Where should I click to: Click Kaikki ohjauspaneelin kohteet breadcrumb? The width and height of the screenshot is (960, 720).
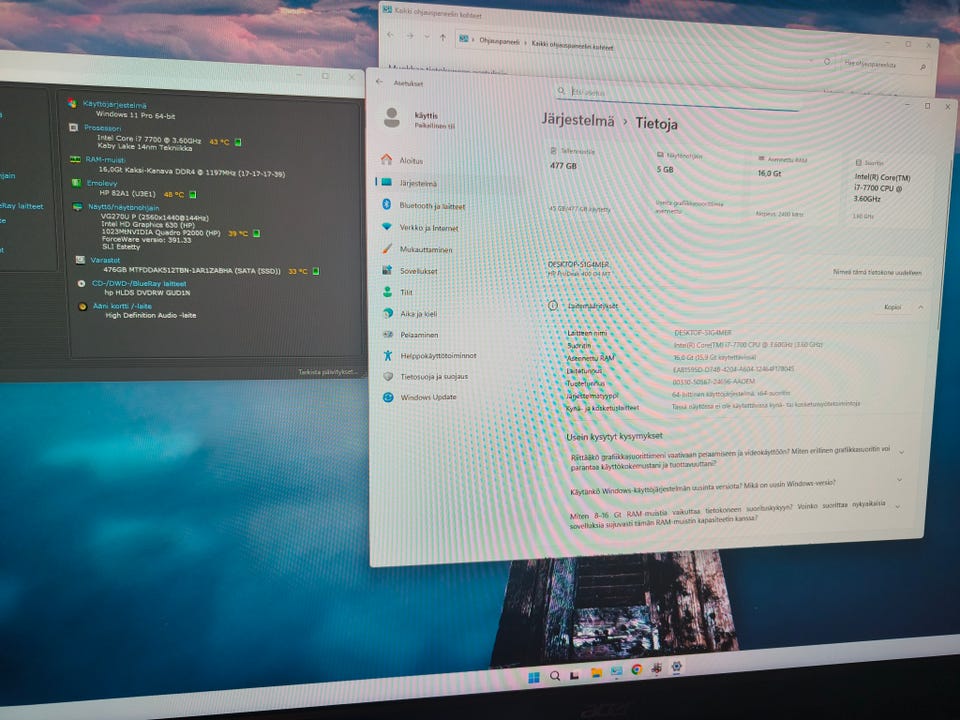point(572,45)
